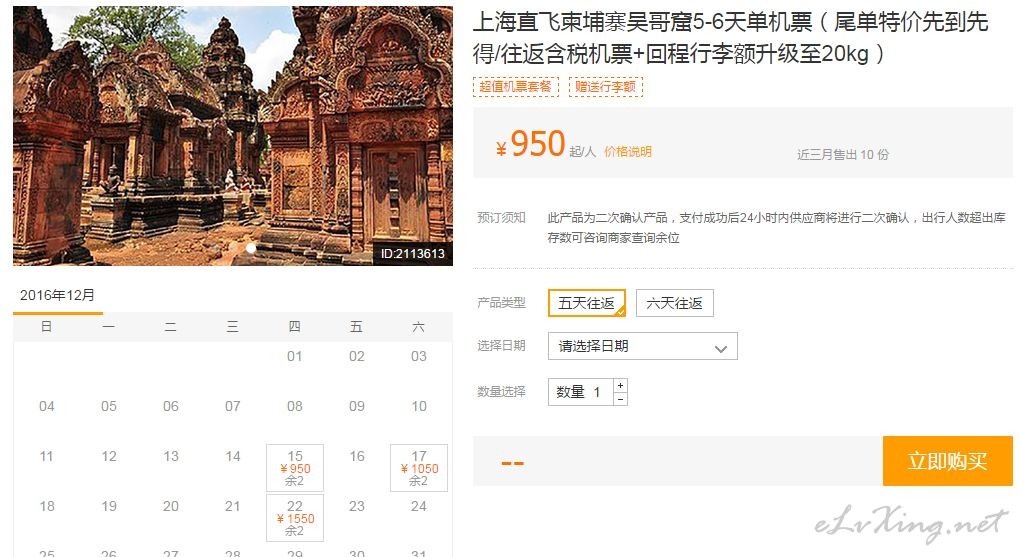1019x557 pixels.
Task: Click the 预订须知 booking notice label
Action: tap(502, 218)
